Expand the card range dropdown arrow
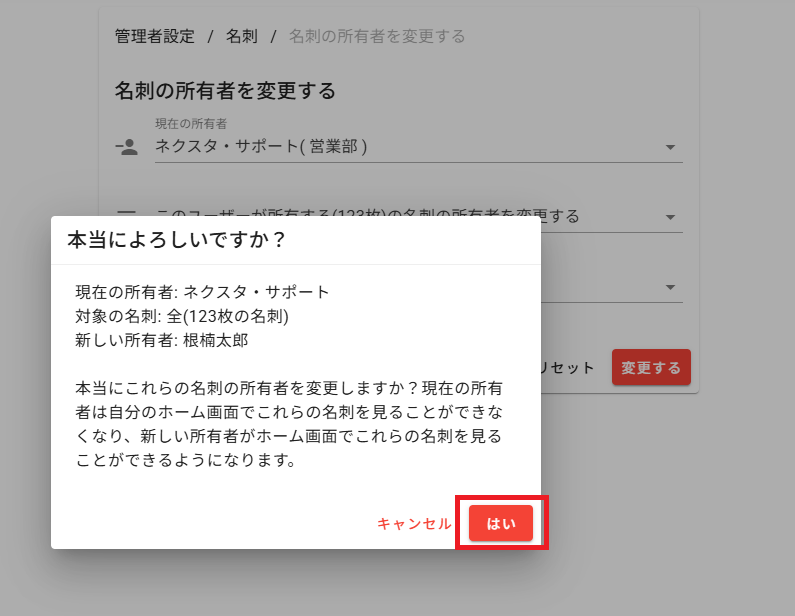The image size is (795, 616). pyautogui.click(x=670, y=217)
